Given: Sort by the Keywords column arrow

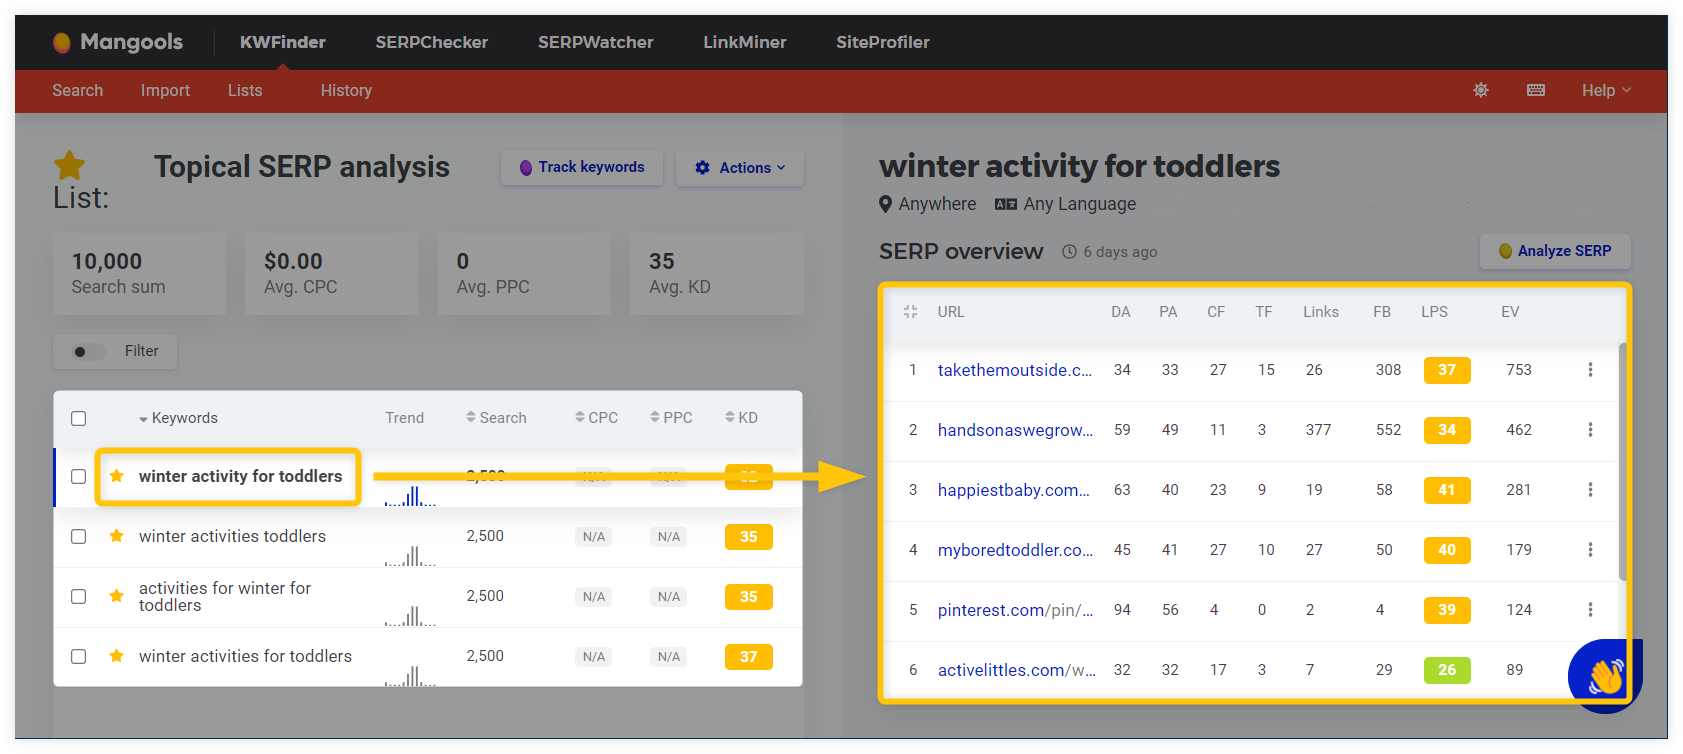Looking at the screenshot, I should [143, 419].
